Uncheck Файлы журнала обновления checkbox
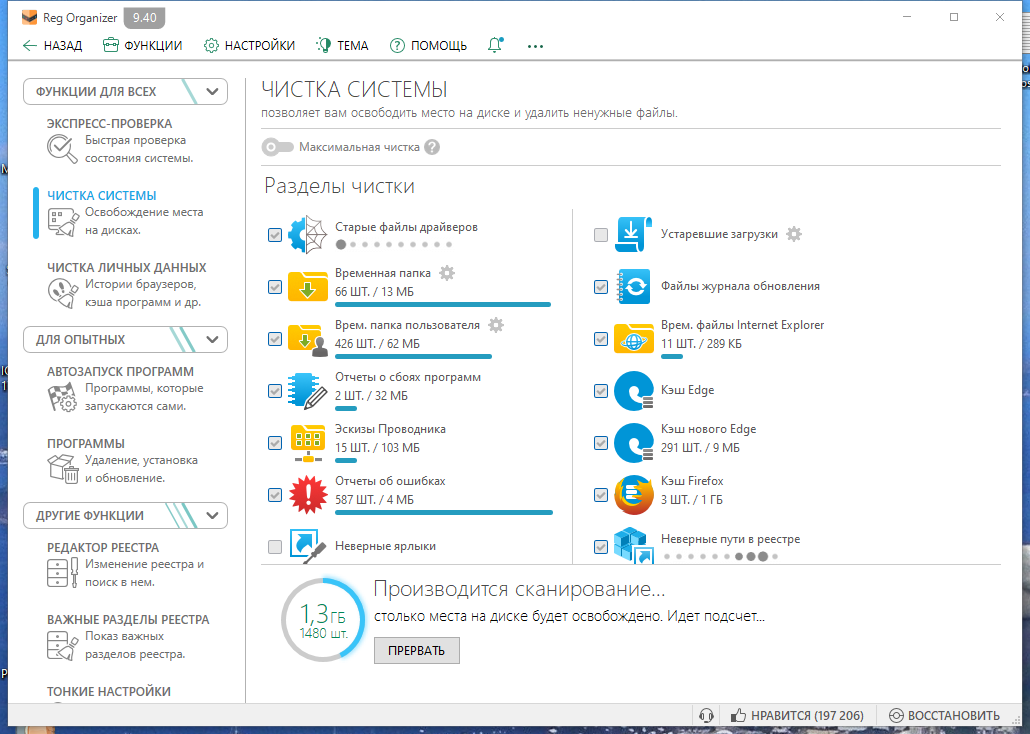This screenshot has height=734, width=1030. (x=601, y=287)
